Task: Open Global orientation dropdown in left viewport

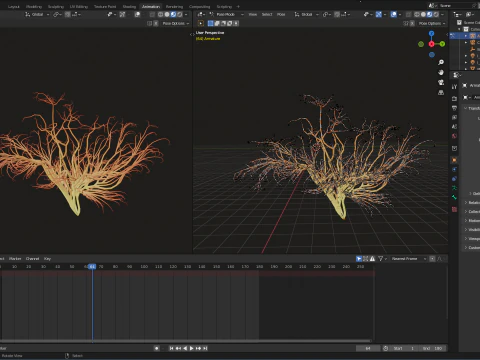Action: pyautogui.click(x=37, y=14)
